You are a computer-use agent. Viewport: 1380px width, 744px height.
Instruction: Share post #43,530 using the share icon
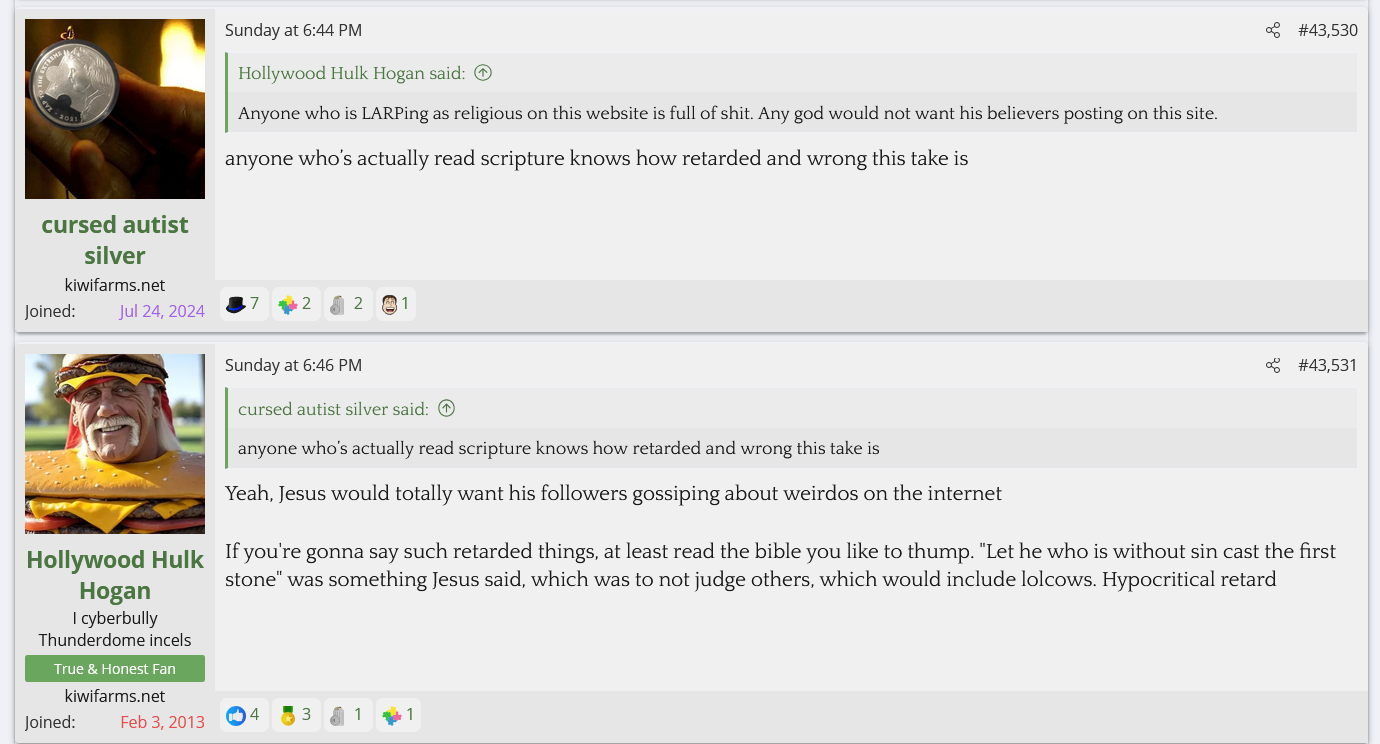[x=1272, y=30]
